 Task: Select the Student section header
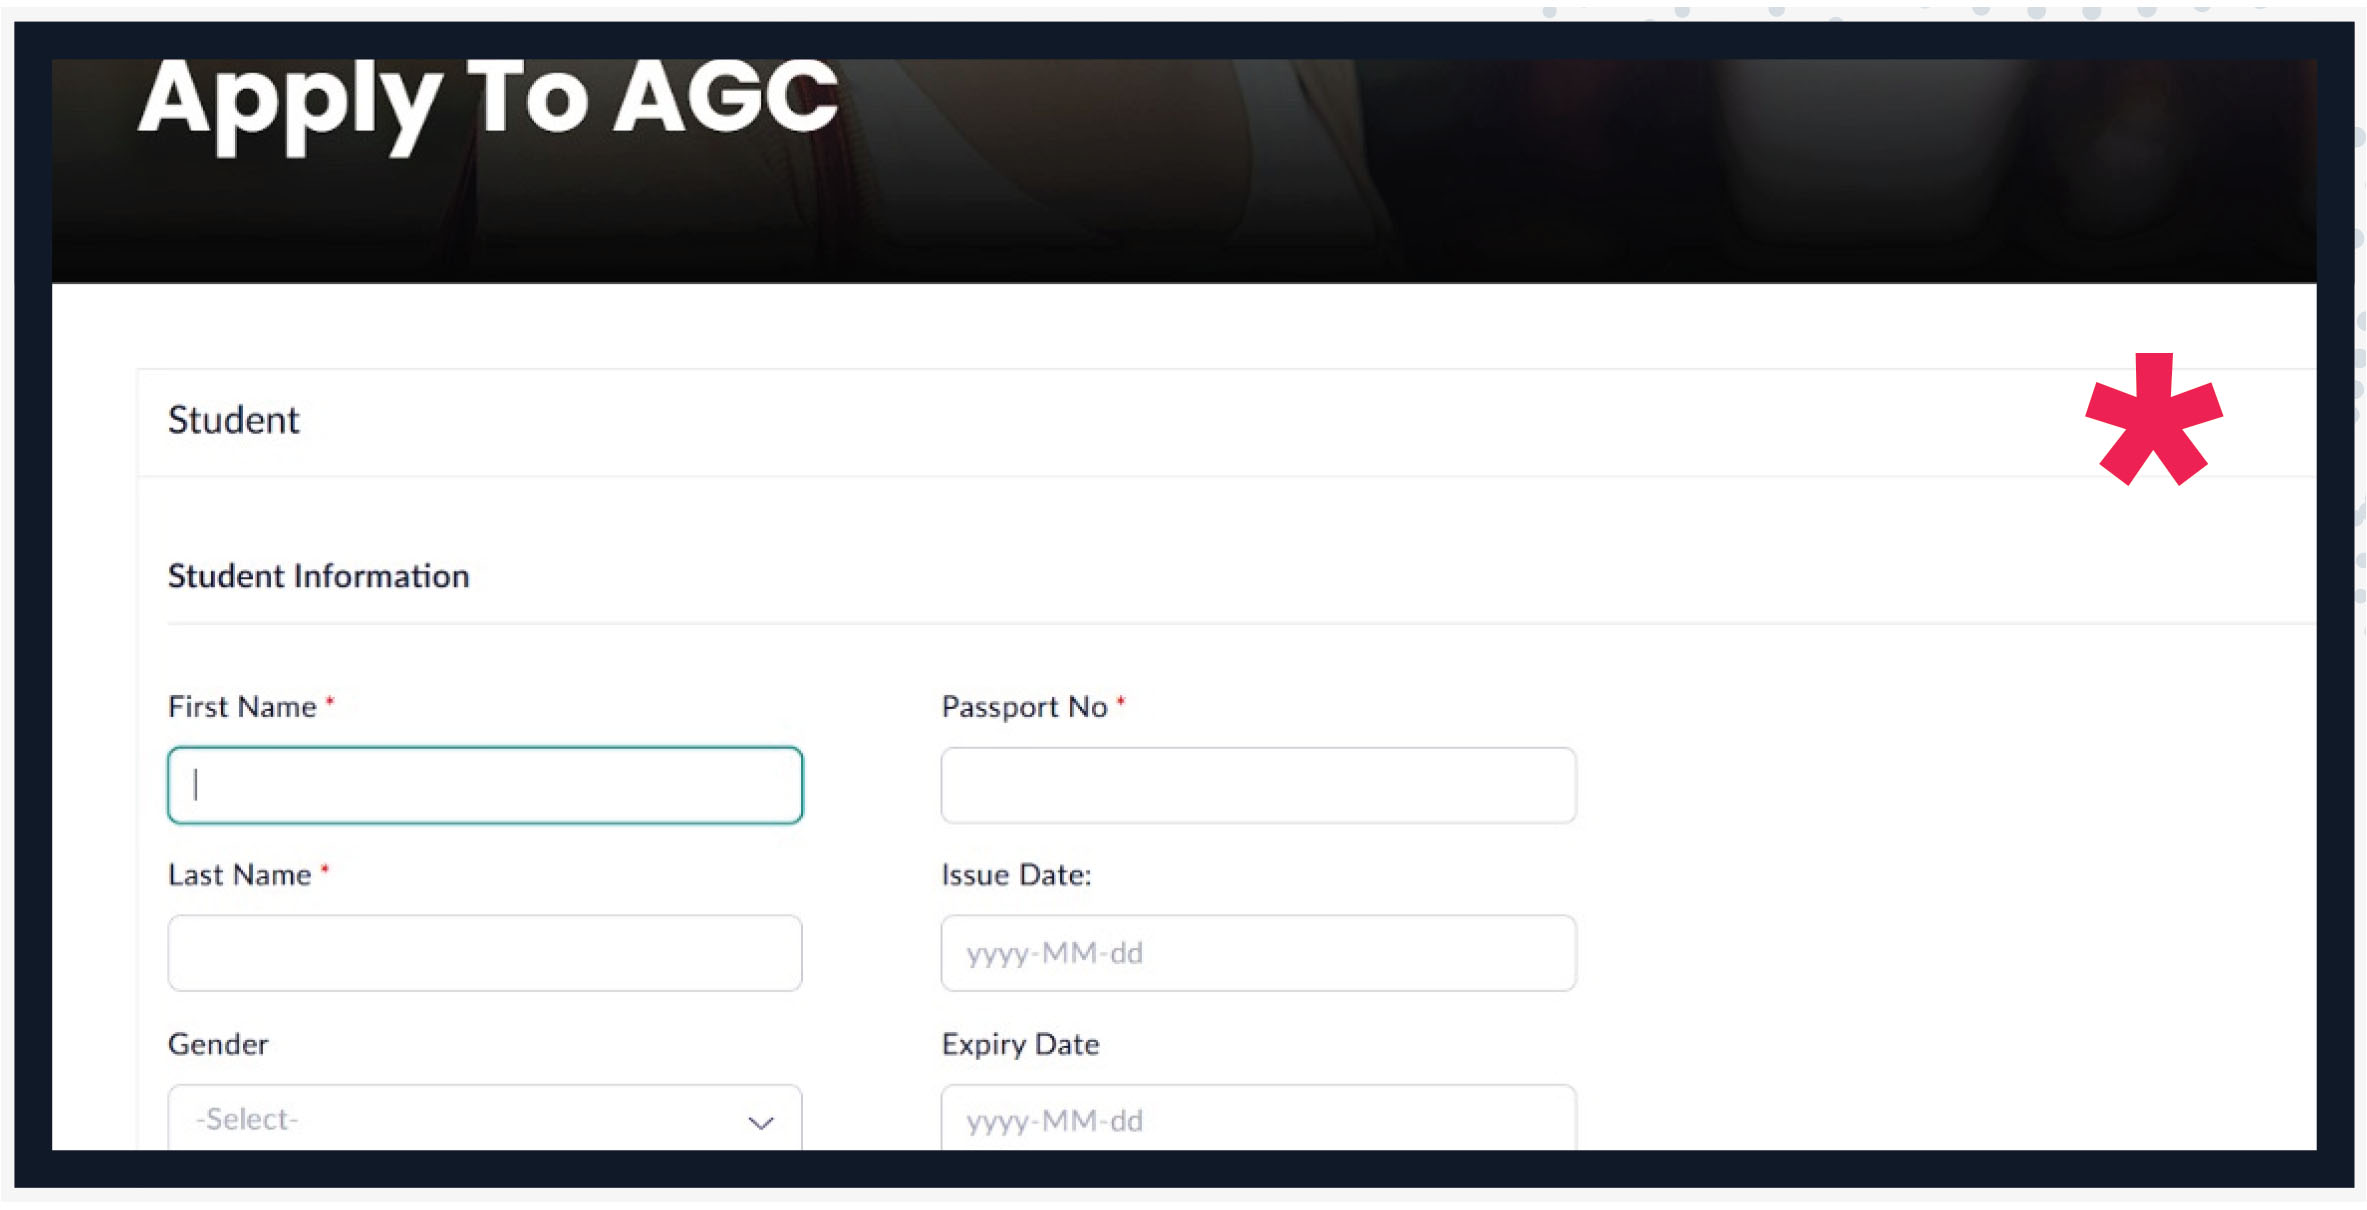(x=234, y=420)
